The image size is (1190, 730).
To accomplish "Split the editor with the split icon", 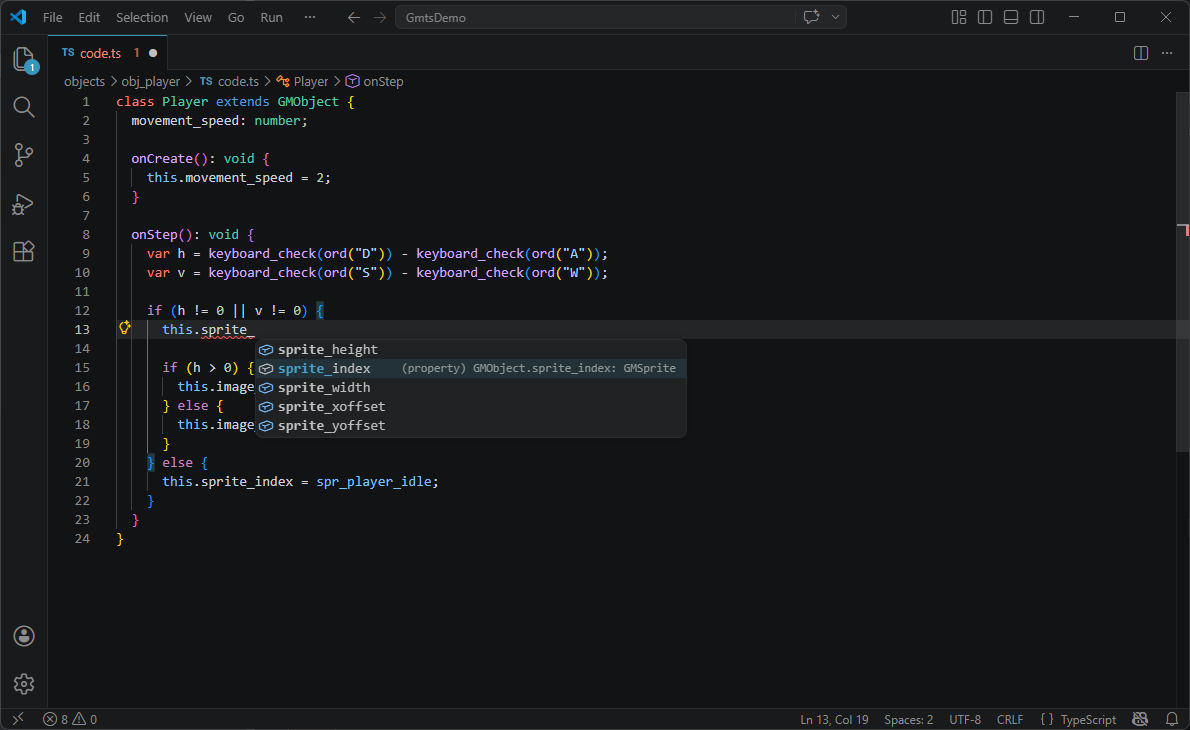I will click(x=1141, y=53).
